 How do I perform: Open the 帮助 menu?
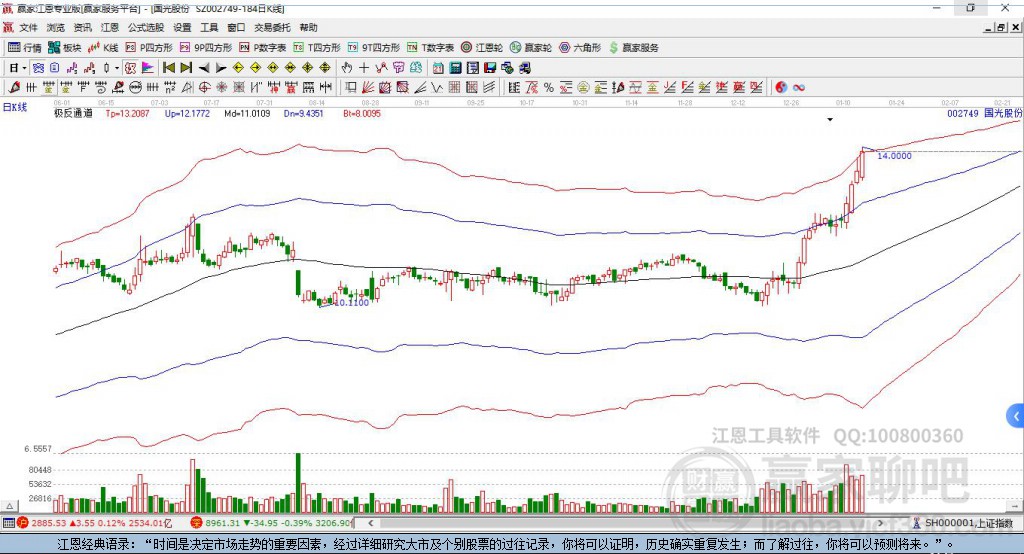(x=308, y=27)
